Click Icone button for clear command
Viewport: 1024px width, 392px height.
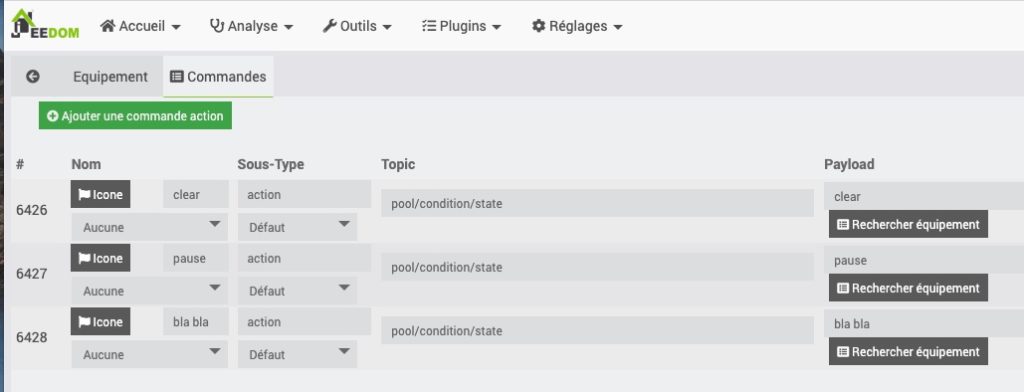(x=101, y=194)
